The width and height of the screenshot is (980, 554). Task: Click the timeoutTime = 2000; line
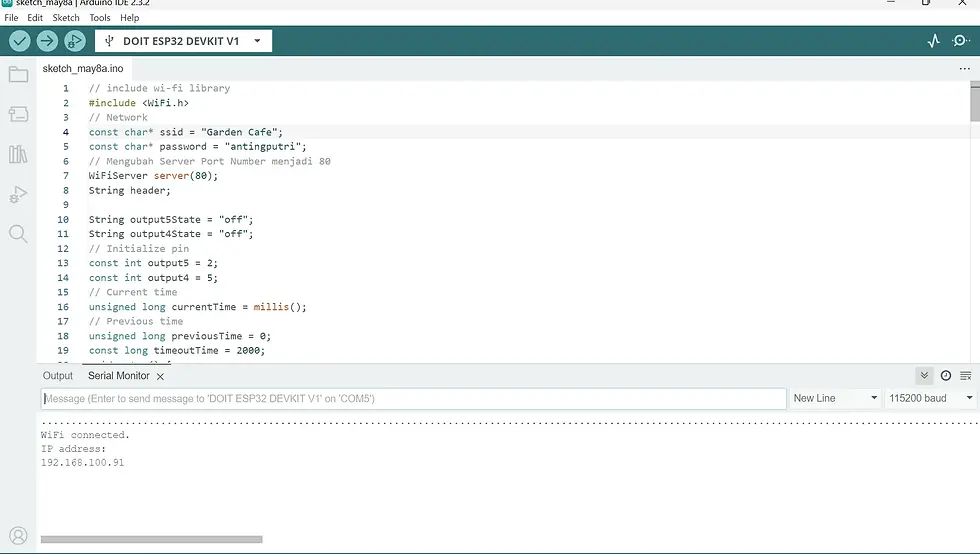click(x=177, y=351)
